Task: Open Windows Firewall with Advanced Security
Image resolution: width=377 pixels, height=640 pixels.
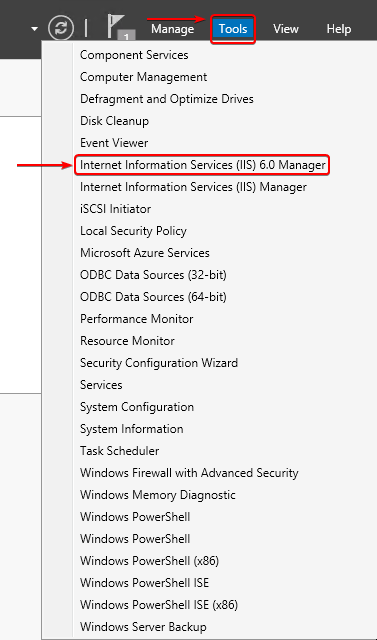Action: [189, 473]
